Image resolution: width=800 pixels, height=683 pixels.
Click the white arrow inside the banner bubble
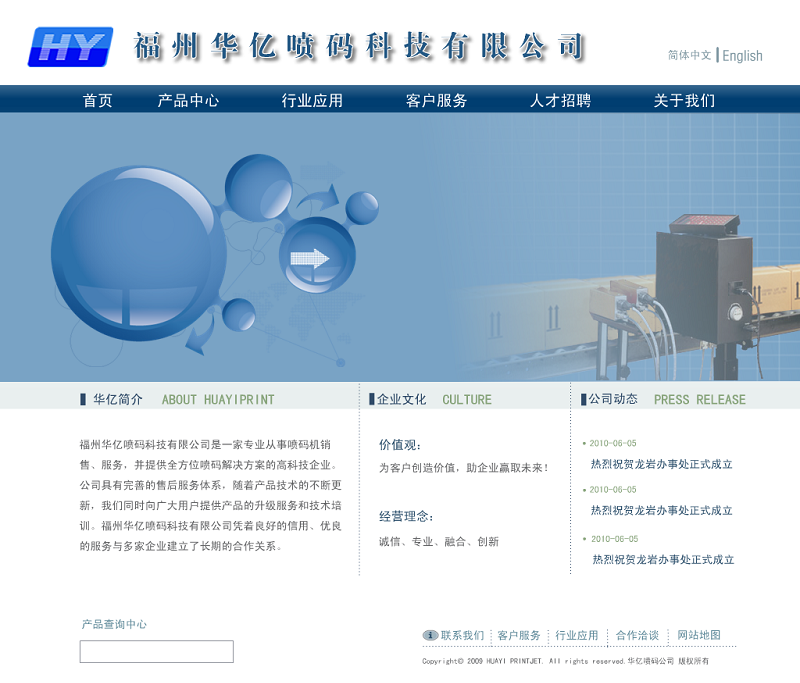point(310,259)
